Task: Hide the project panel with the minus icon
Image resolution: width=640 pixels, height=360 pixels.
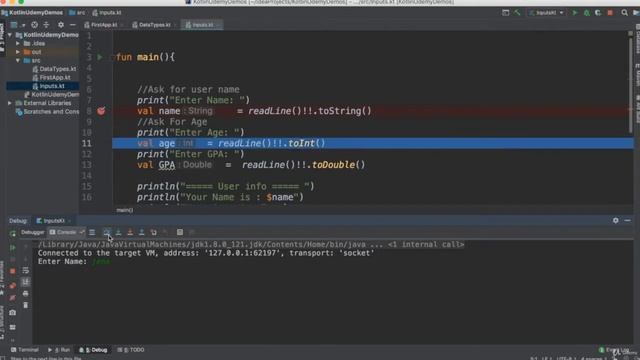Action: 73,25
